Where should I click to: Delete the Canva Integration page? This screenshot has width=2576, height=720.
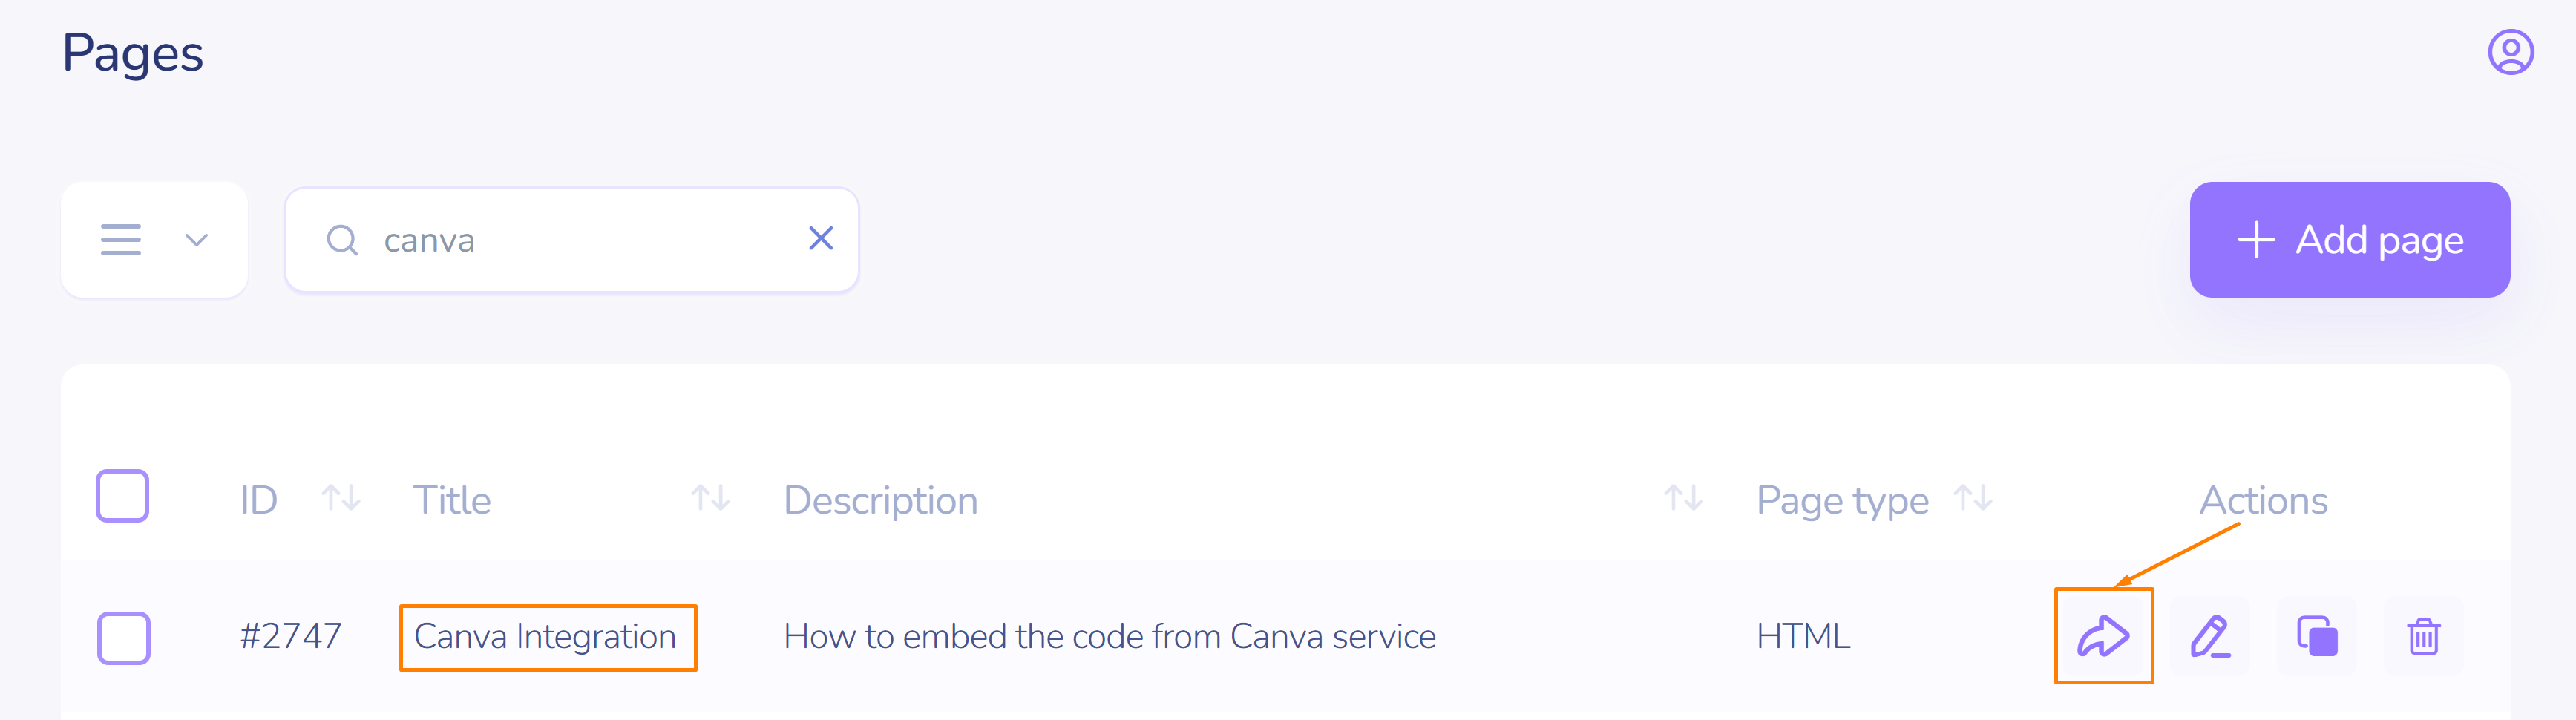point(2423,636)
